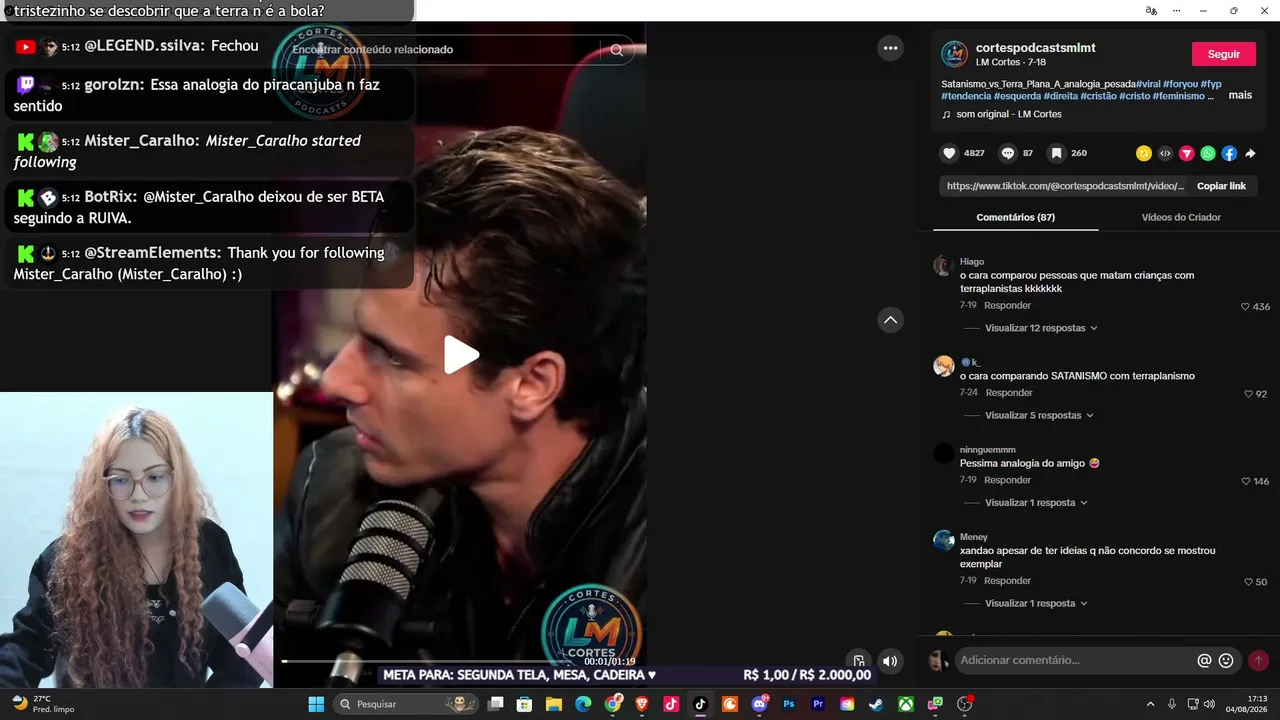The image size is (1280, 720).
Task: Open Steam from the taskbar
Action: tap(876, 704)
